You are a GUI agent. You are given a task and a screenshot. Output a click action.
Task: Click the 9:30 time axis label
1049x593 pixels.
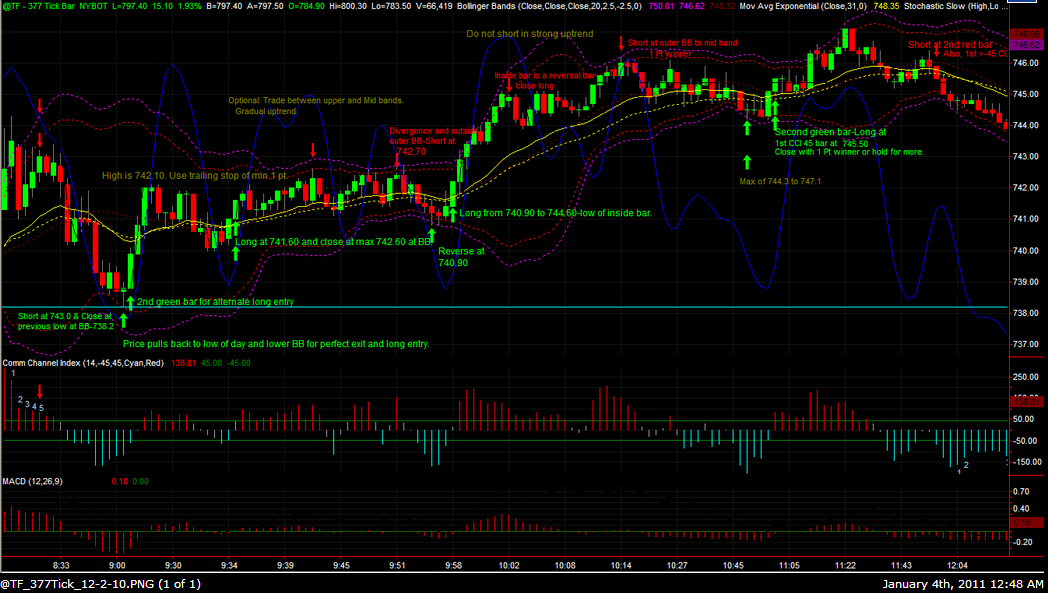173,566
